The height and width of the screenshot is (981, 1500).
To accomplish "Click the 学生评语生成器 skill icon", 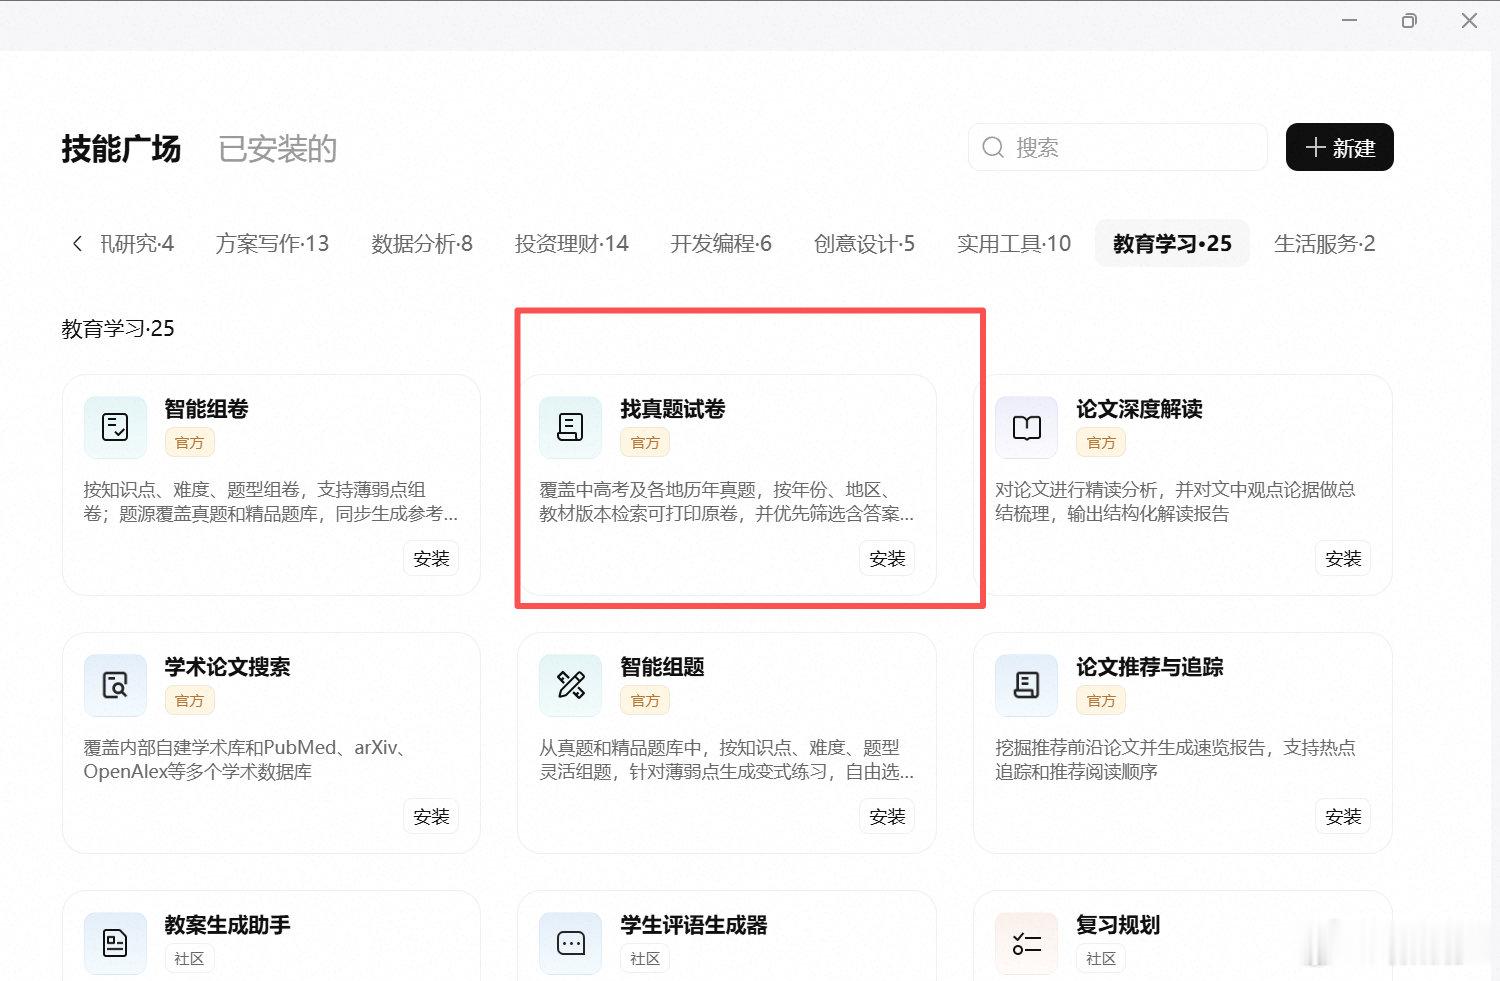I will click(x=570, y=943).
